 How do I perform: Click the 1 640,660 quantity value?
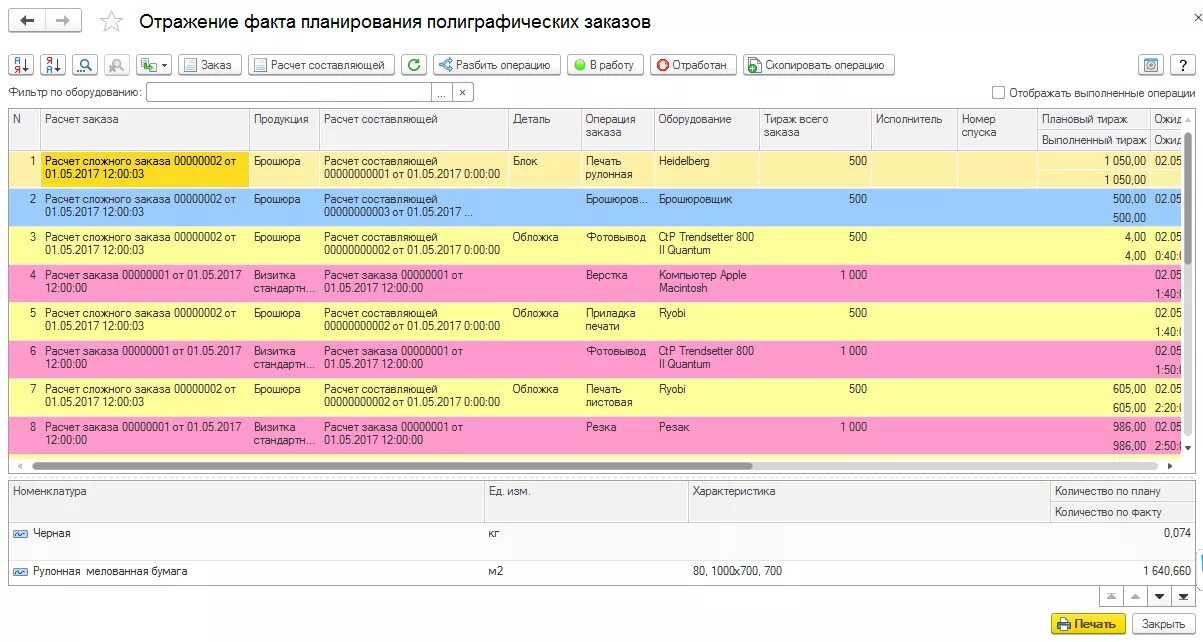[x=1166, y=571]
